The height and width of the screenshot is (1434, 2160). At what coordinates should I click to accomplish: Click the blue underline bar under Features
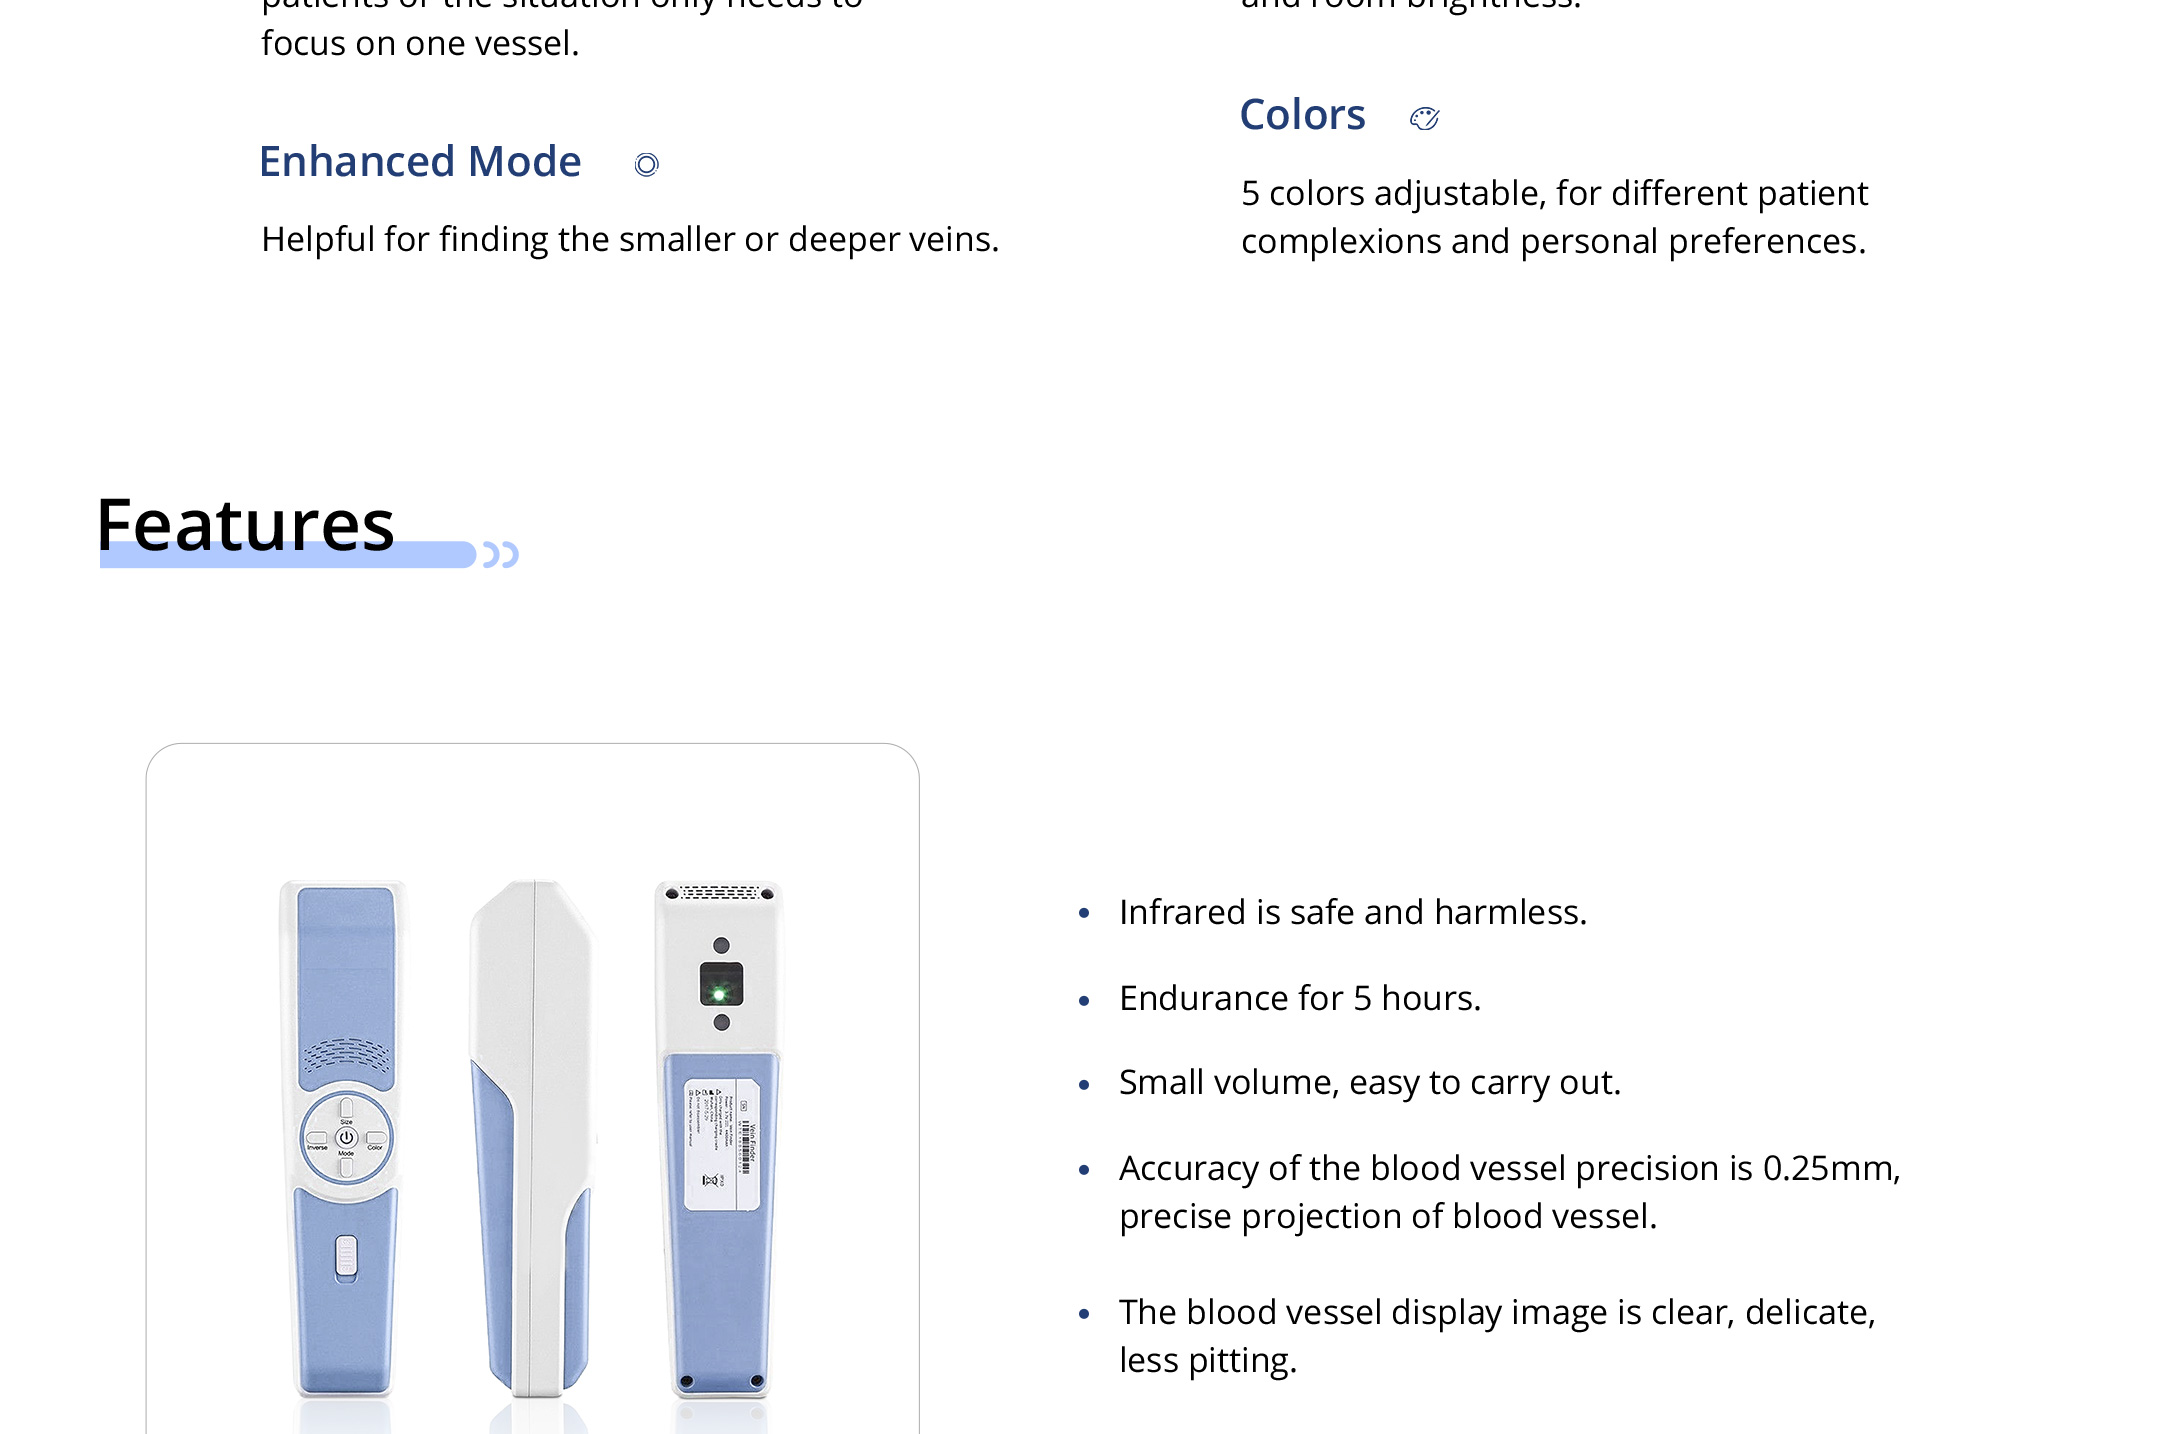[x=288, y=557]
